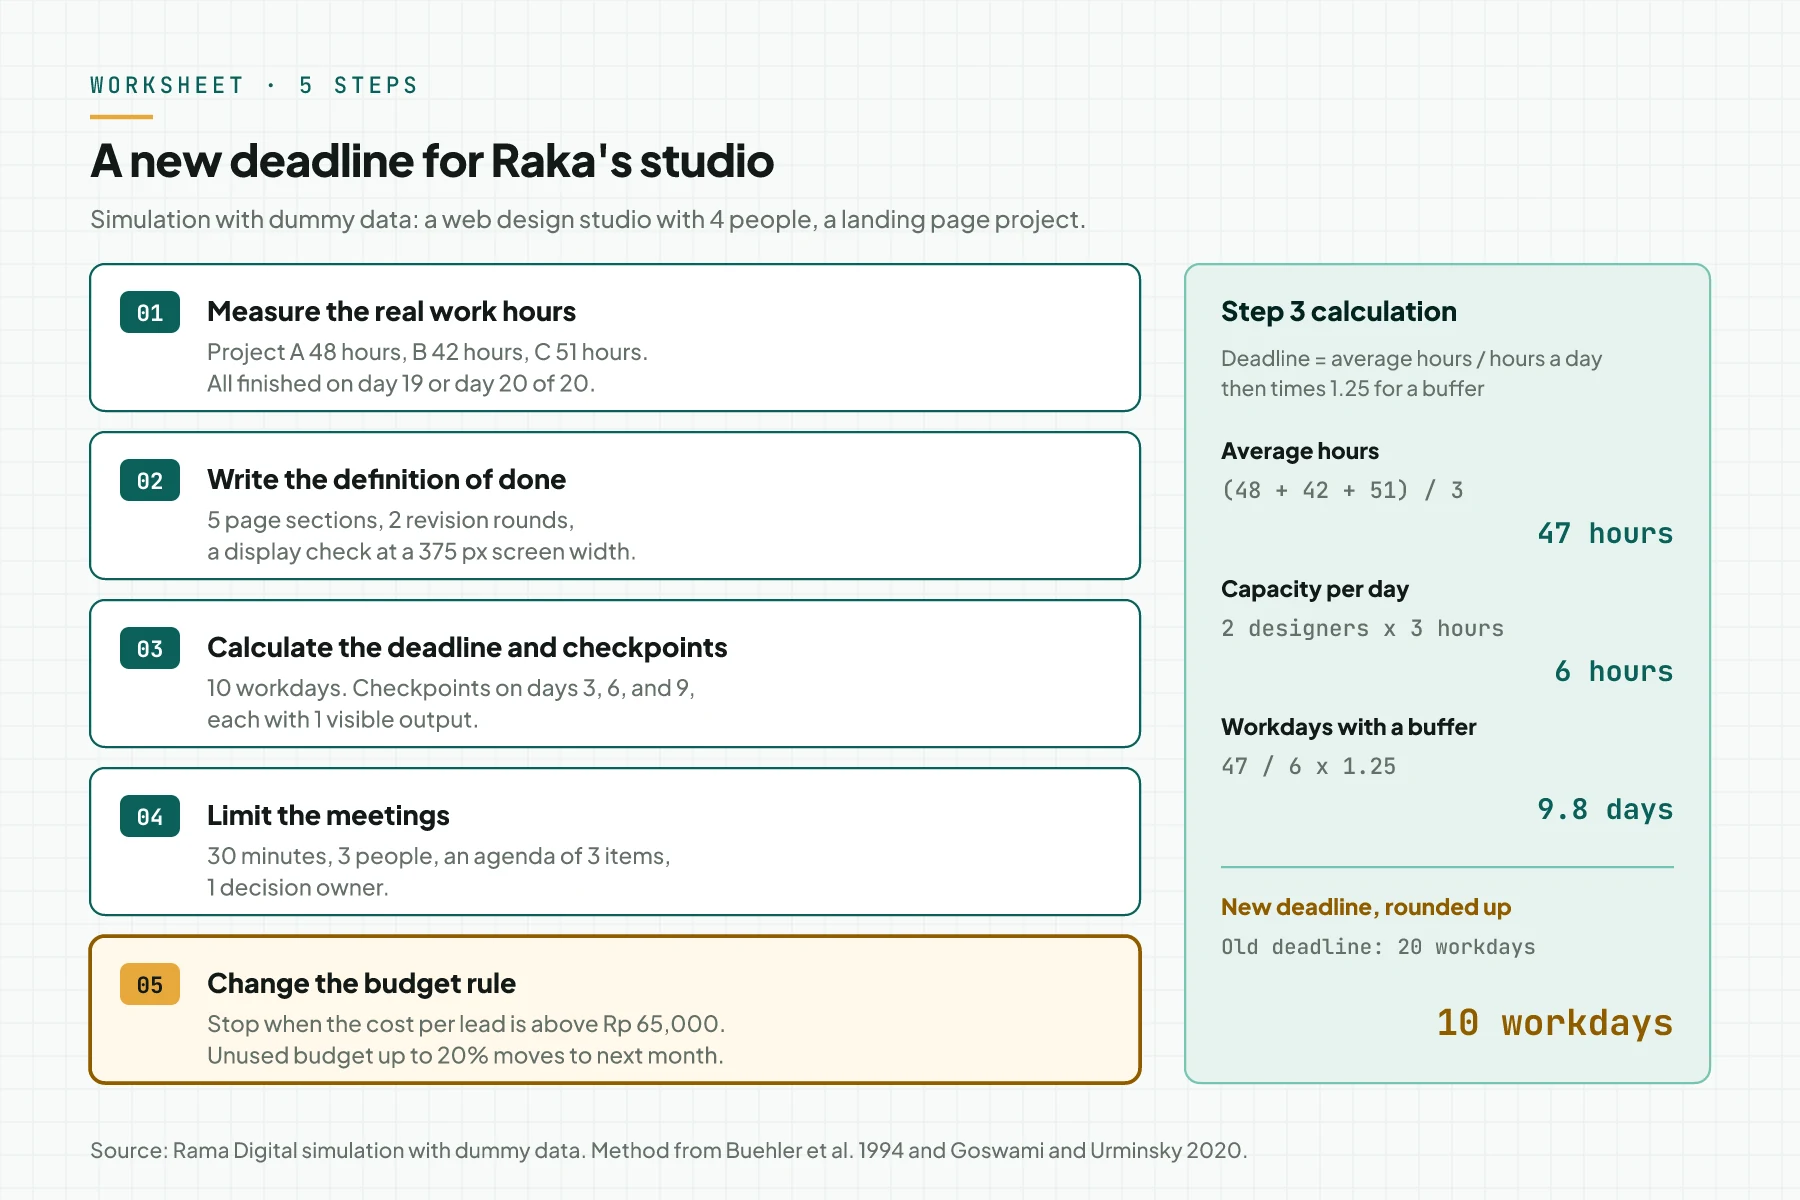Click 'Deadline = average hours / hours a day' text
The image size is (1800, 1200).
click(1411, 359)
